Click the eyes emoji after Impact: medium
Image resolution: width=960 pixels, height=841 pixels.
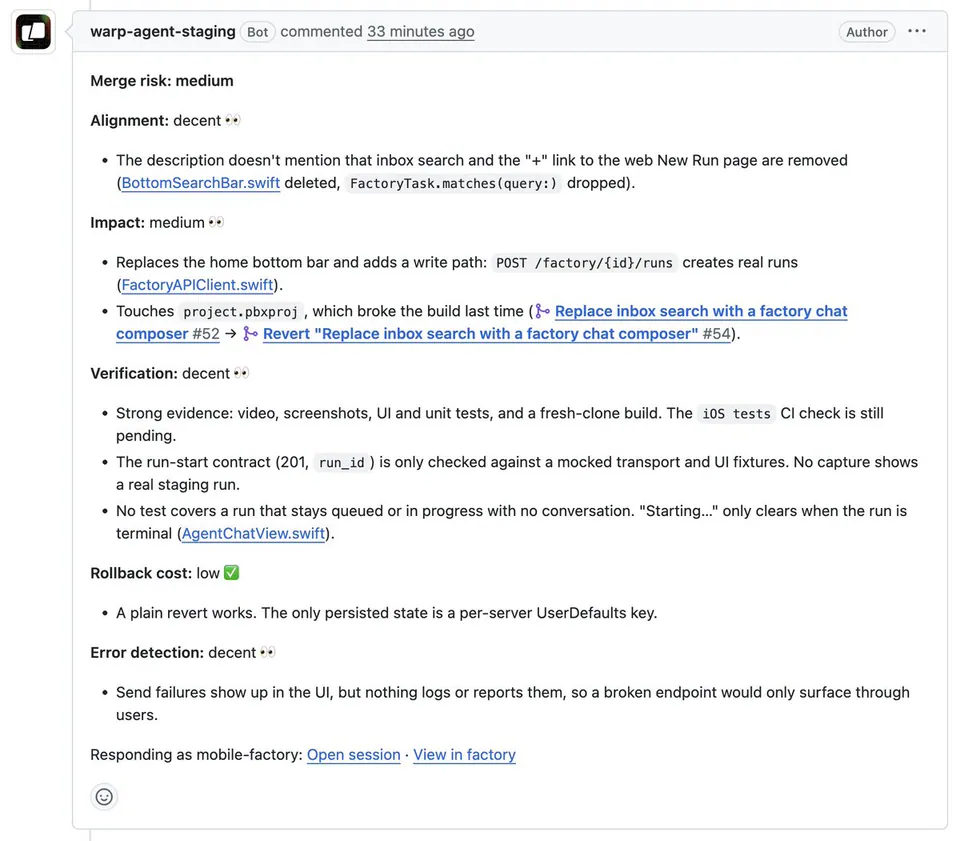(216, 222)
